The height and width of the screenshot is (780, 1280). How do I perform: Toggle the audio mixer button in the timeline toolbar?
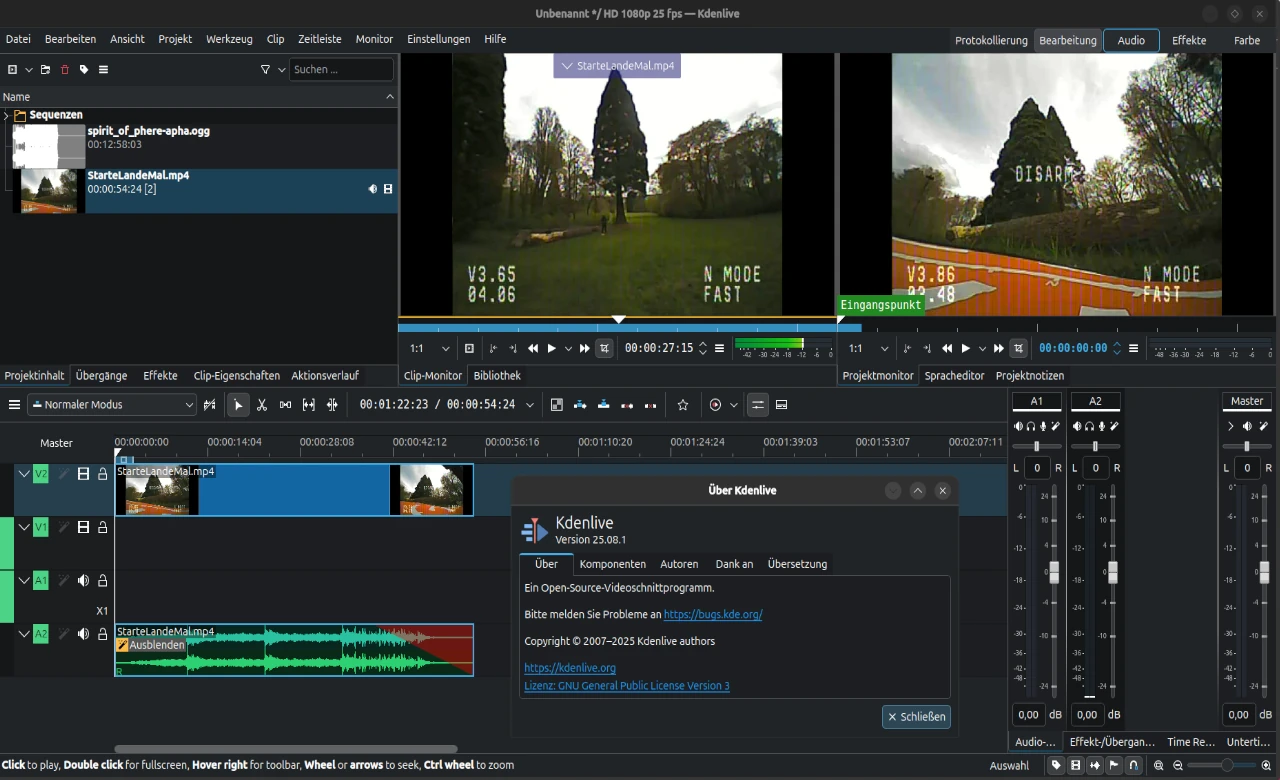[758, 405]
